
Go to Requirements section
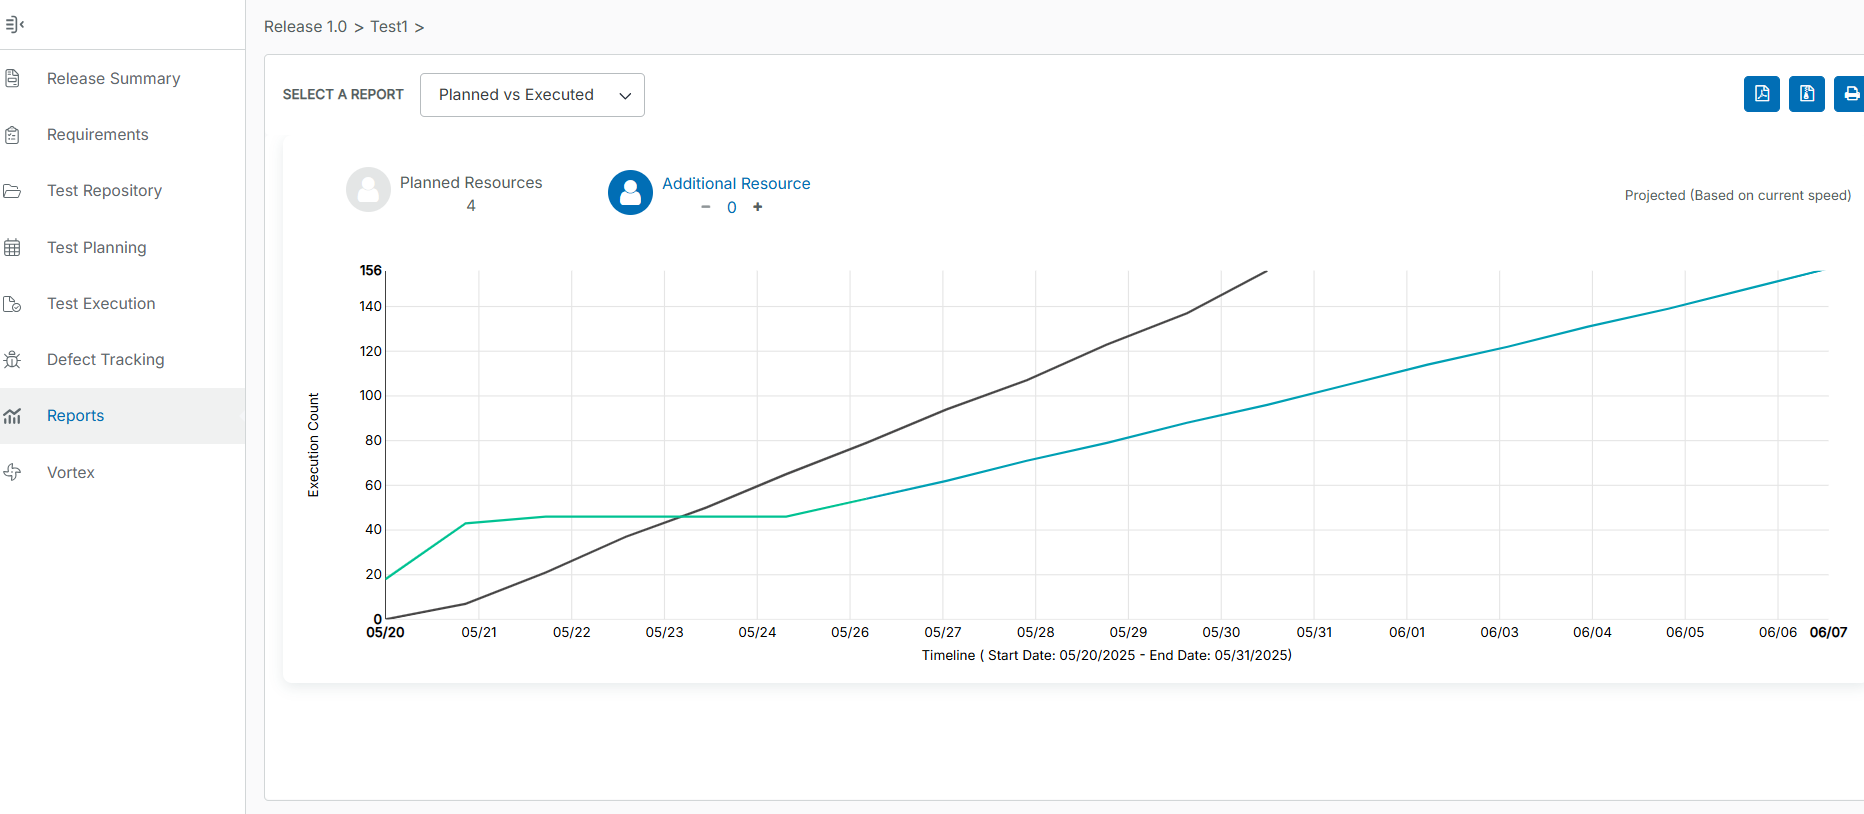(x=97, y=135)
